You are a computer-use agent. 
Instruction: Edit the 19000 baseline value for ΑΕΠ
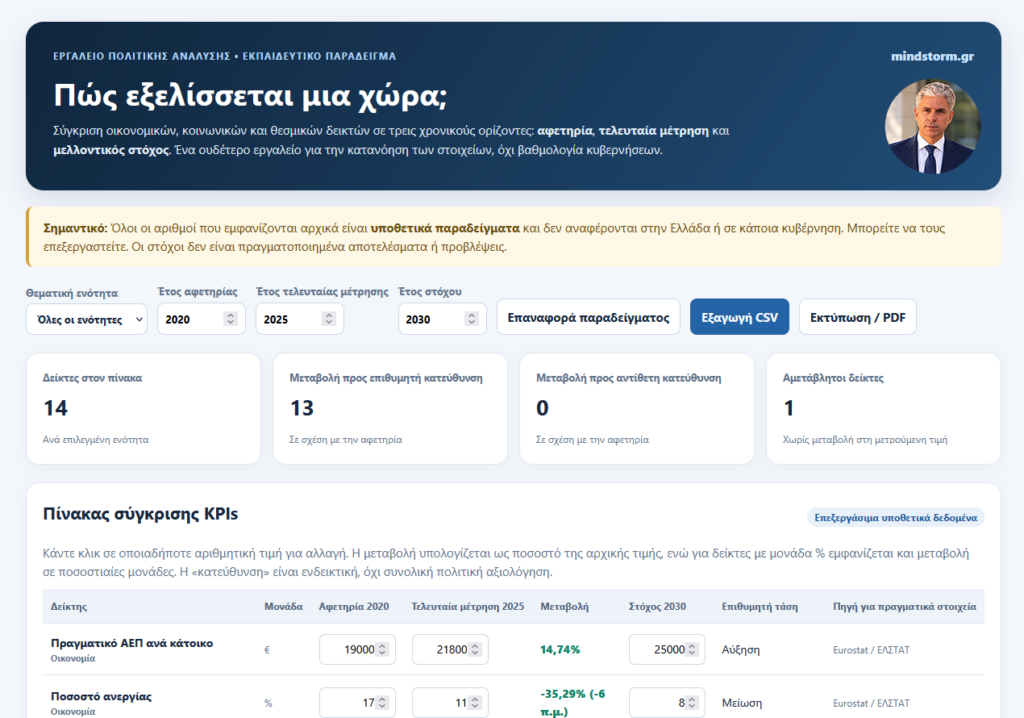click(x=357, y=649)
